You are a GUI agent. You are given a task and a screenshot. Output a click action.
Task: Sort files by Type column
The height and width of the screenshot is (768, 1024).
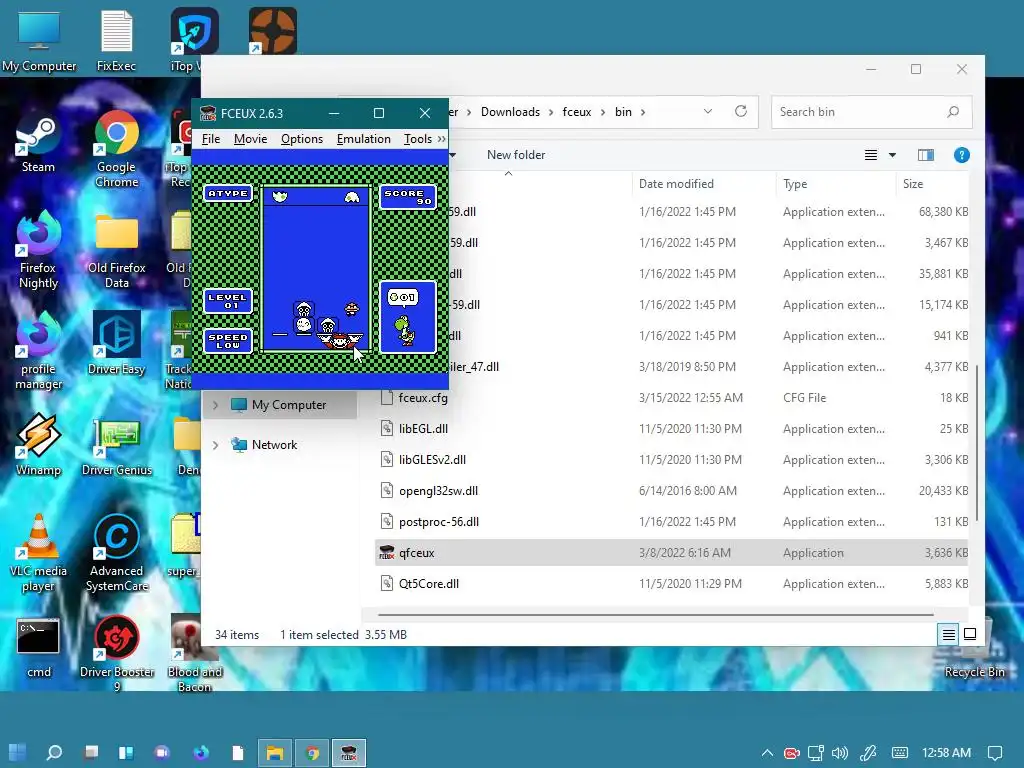(835, 184)
